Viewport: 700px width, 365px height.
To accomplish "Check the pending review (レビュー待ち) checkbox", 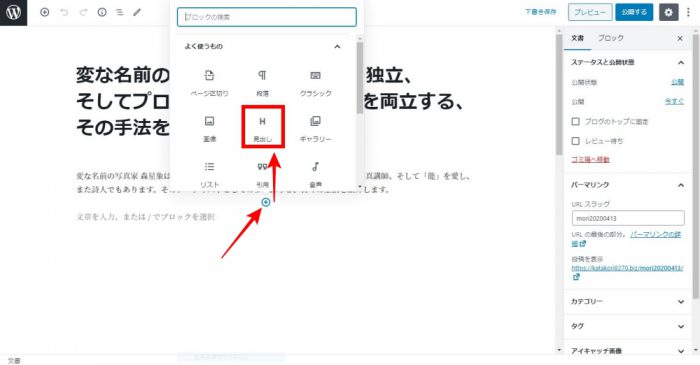I will pos(576,141).
